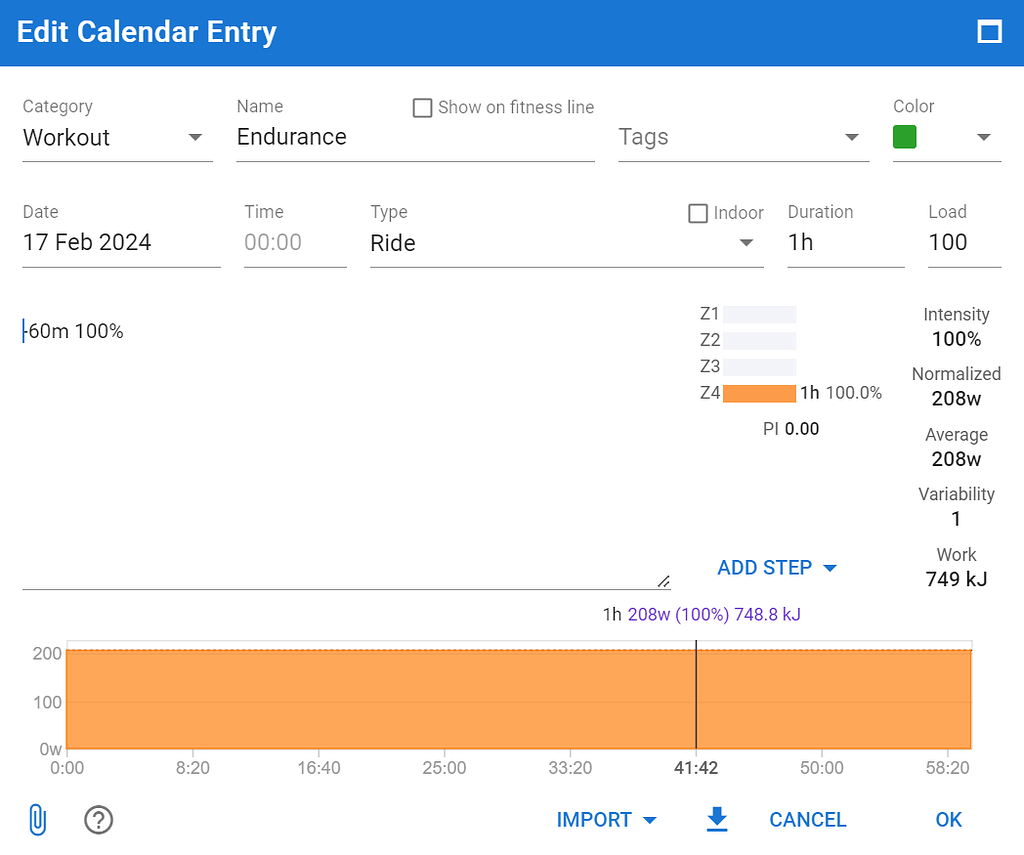Click the 50:00 axis label on chart
This screenshot has height=855, width=1024.
coord(822,767)
